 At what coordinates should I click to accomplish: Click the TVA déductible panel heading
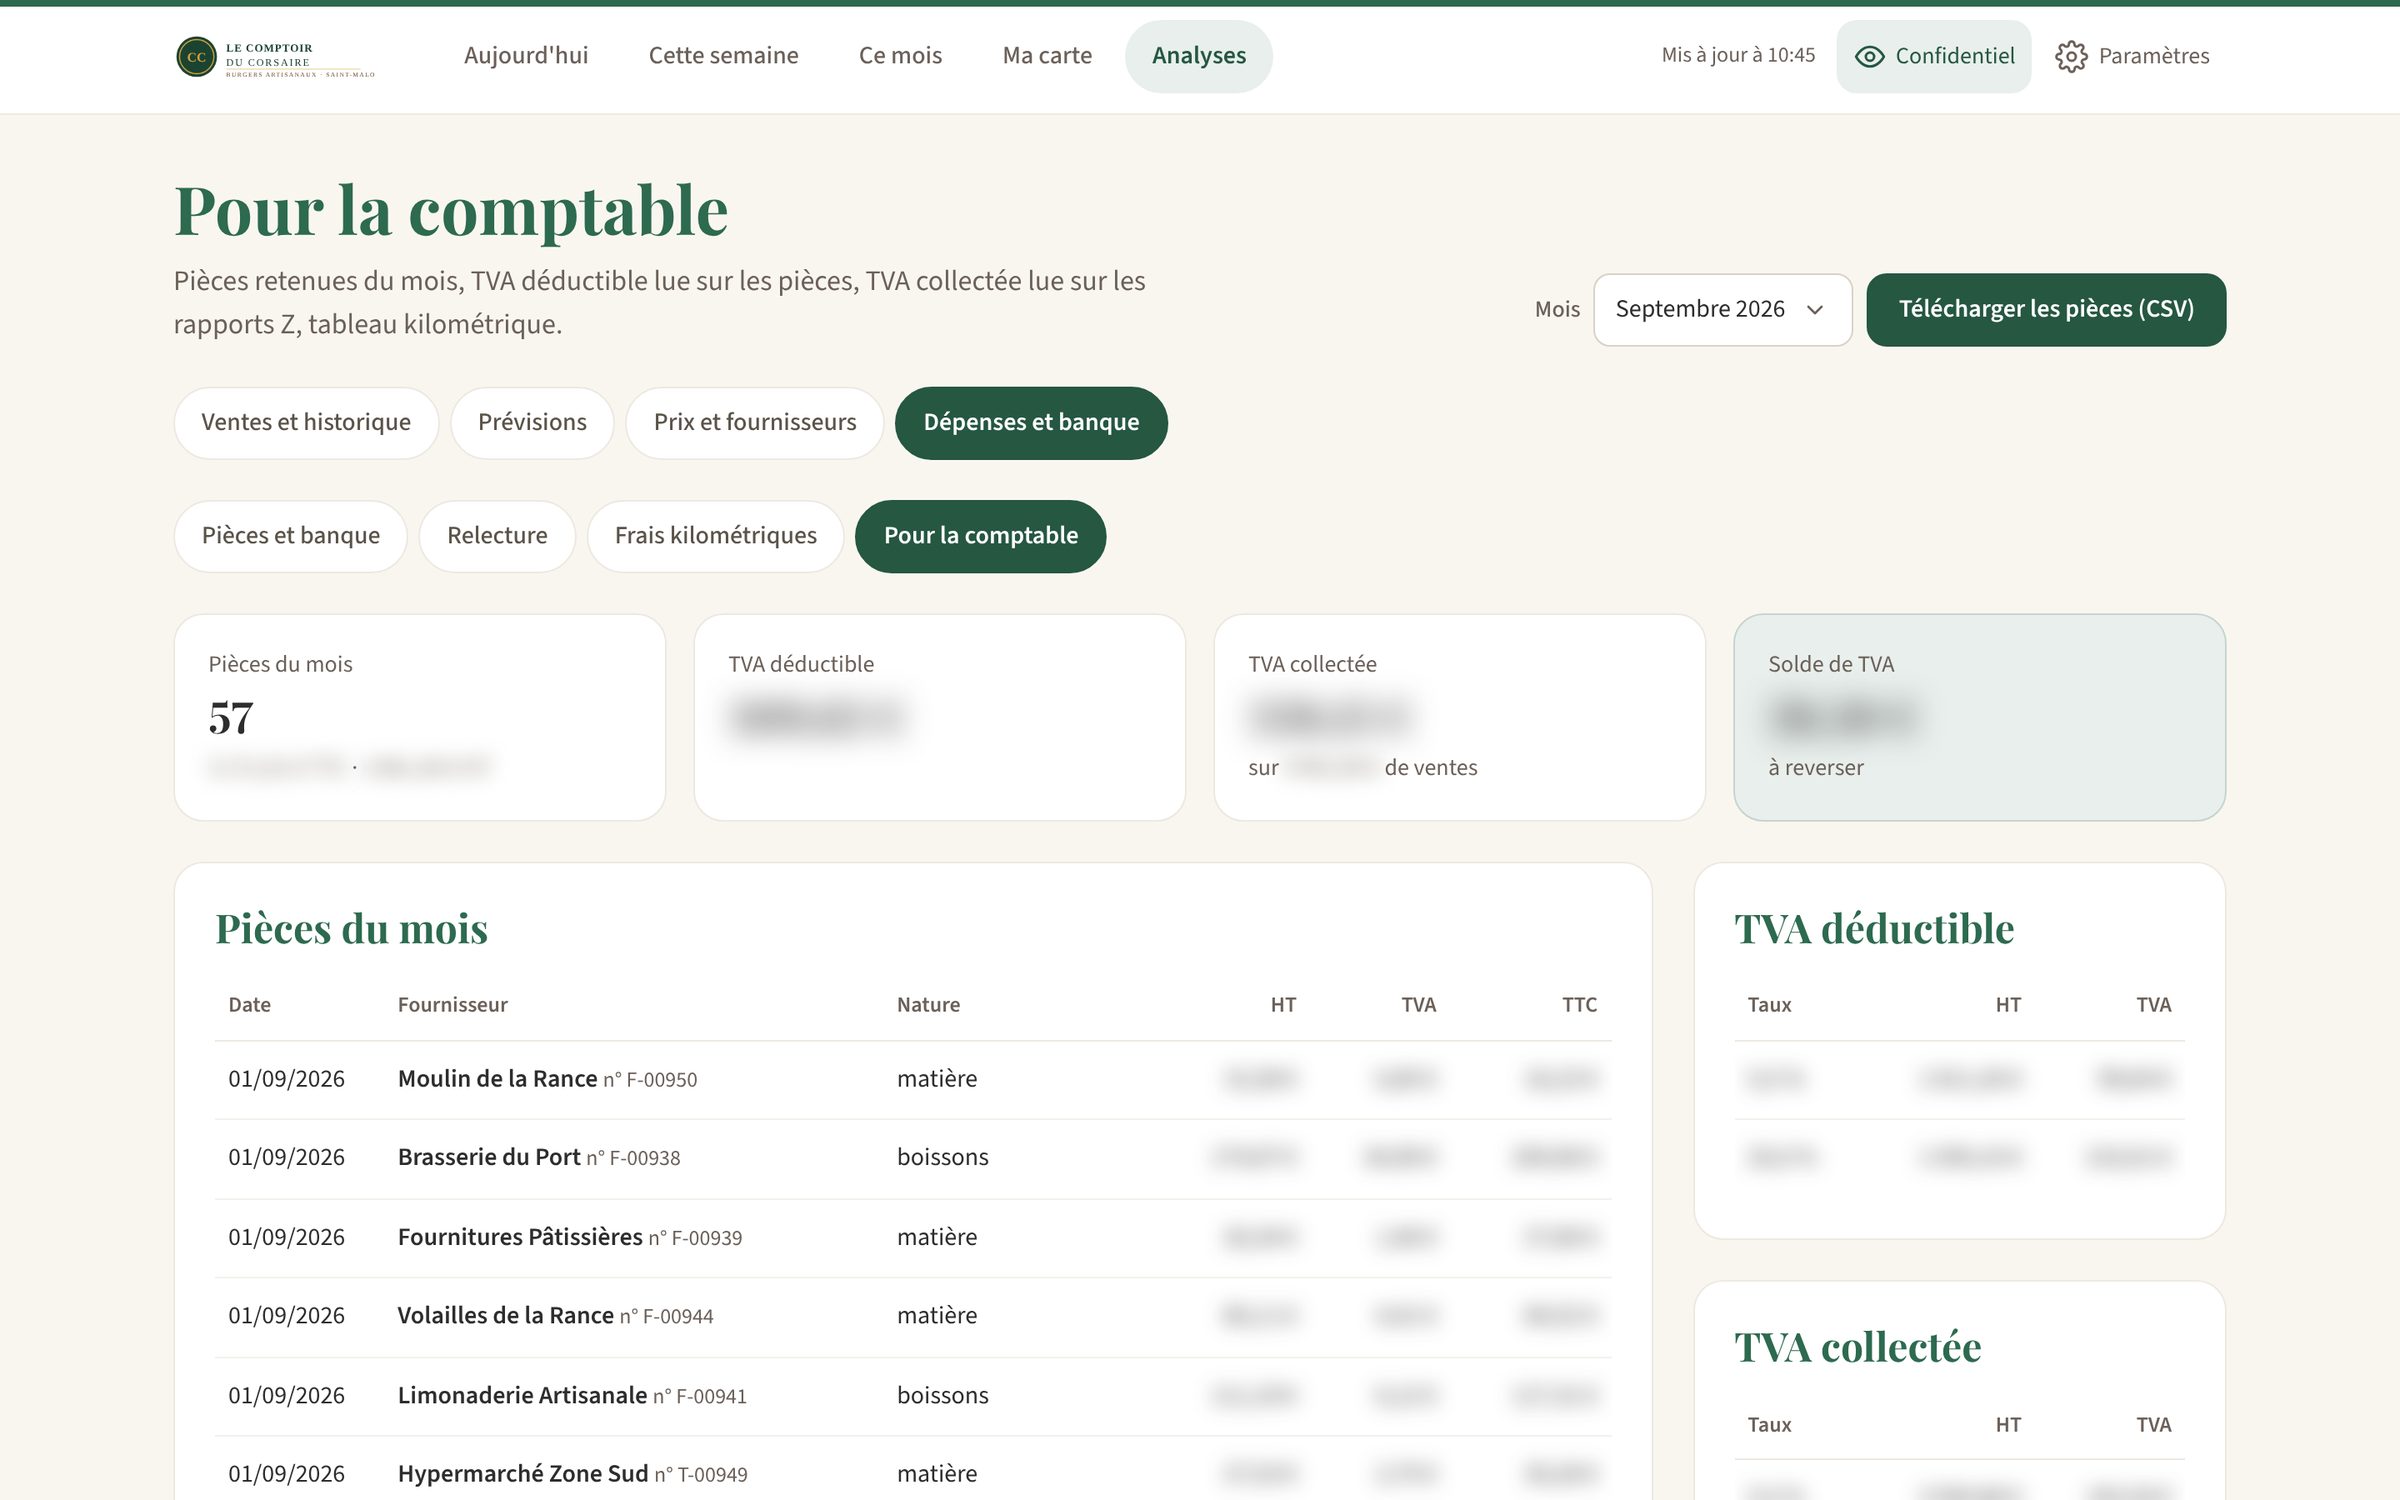coord(1873,929)
